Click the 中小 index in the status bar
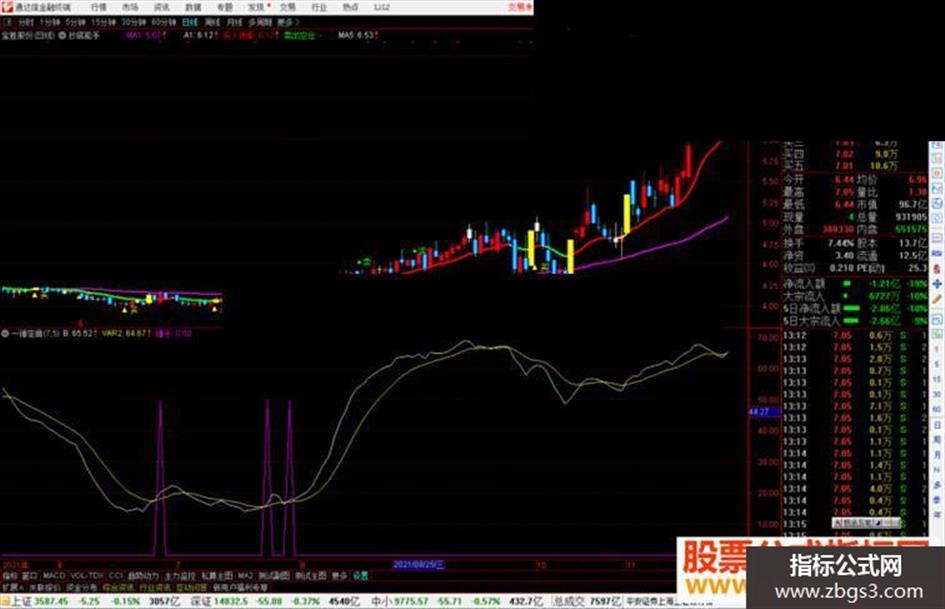The image size is (945, 609). click(457, 601)
